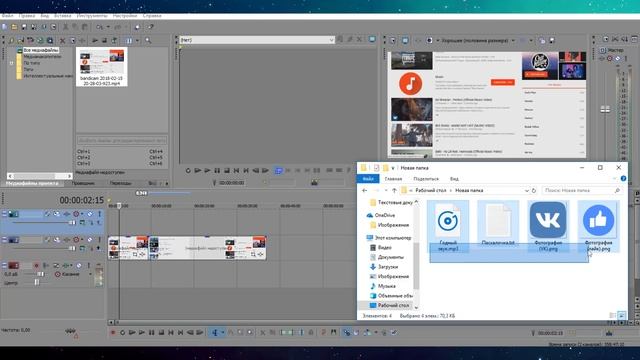Start recording with the red record button
The height and width of the screenshot is (360, 640).
pos(113,333)
